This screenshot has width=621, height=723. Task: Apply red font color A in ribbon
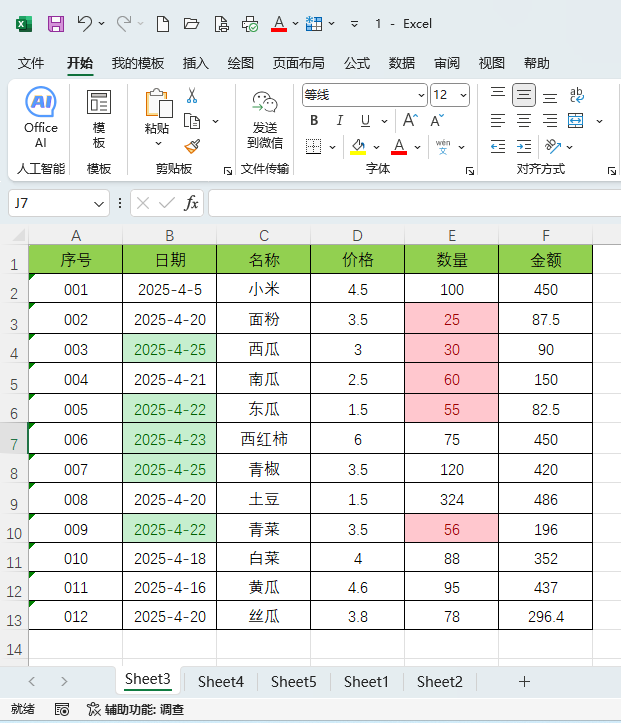399,147
